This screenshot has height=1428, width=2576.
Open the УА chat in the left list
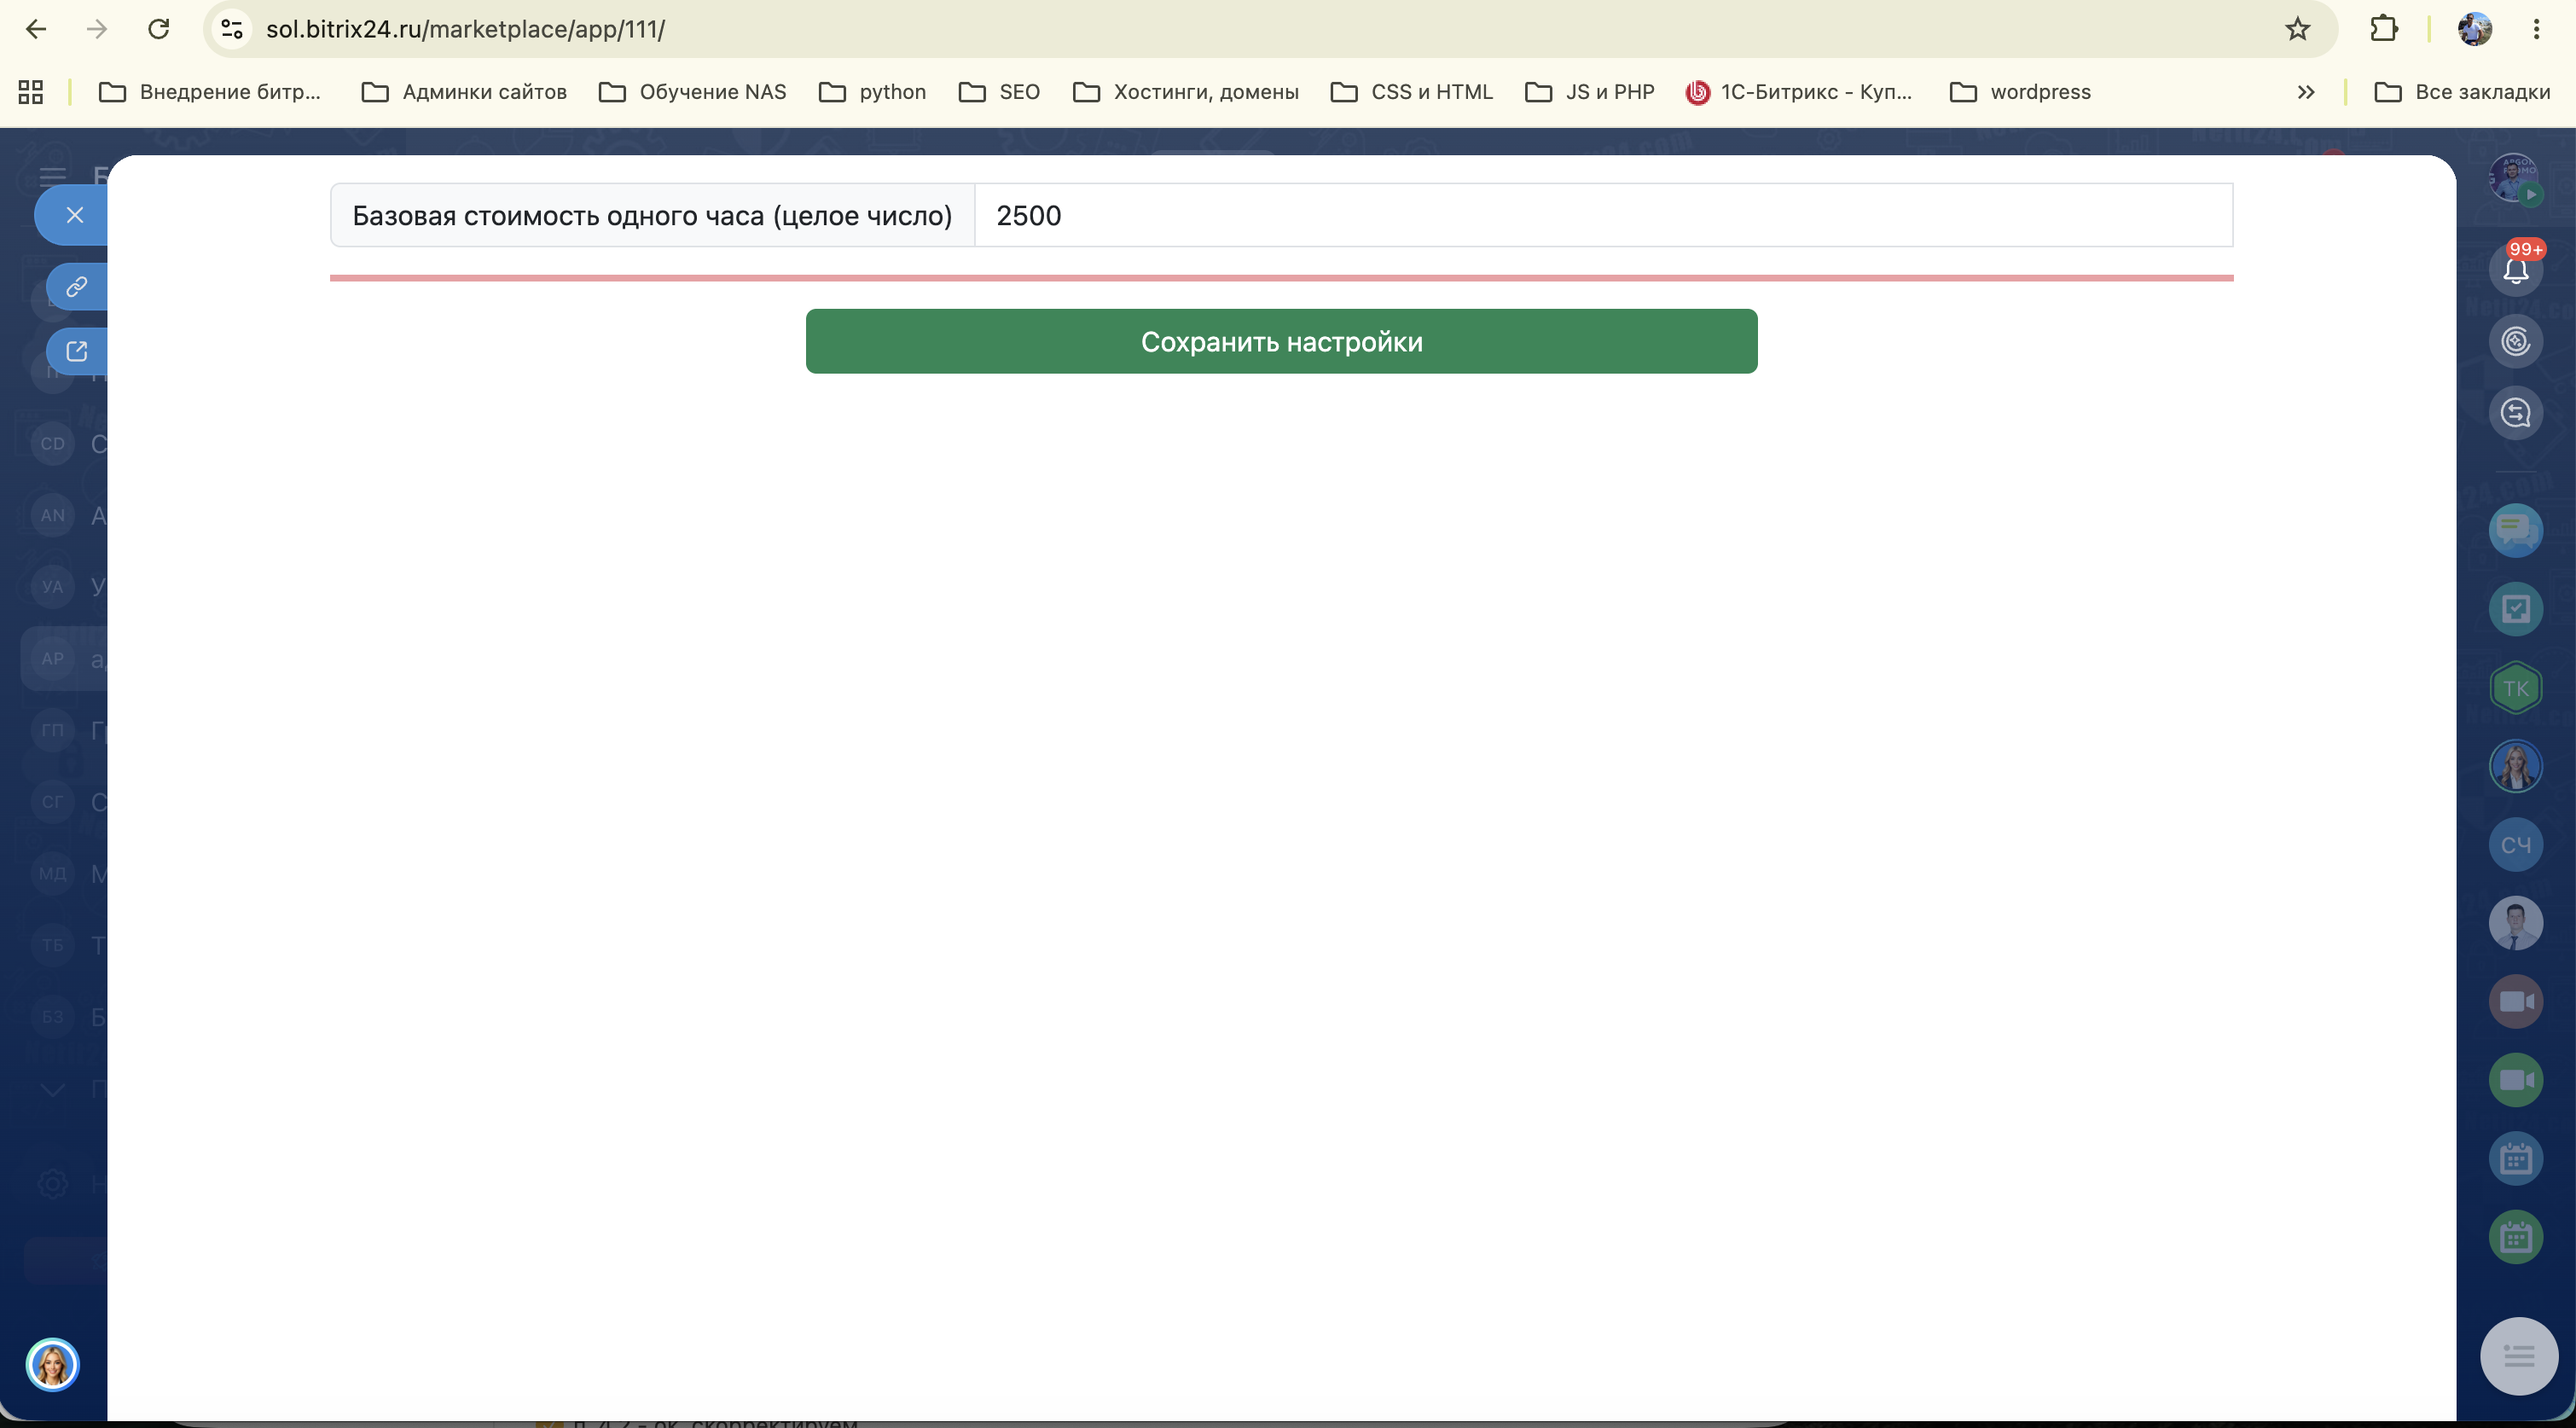pos(53,587)
